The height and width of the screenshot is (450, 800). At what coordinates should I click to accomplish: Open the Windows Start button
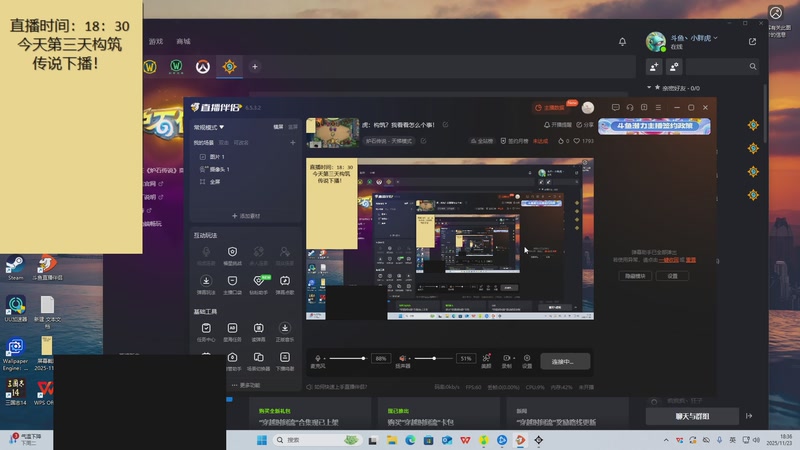pyautogui.click(x=262, y=440)
